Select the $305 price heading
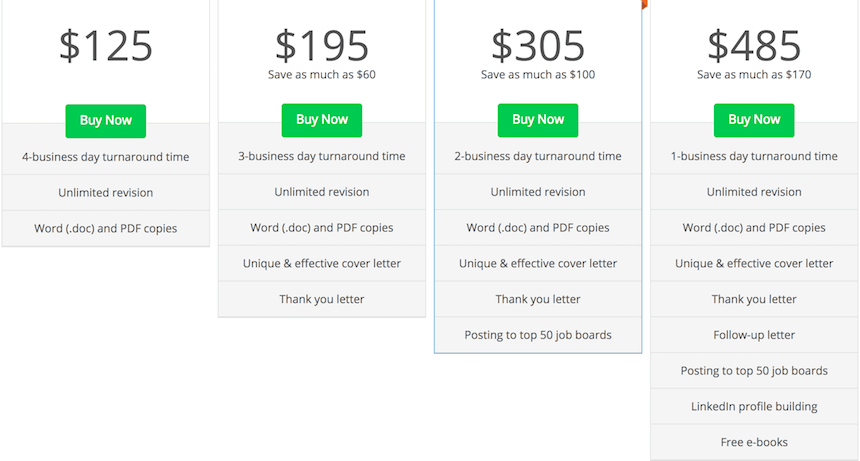860x461 pixels. coord(538,44)
